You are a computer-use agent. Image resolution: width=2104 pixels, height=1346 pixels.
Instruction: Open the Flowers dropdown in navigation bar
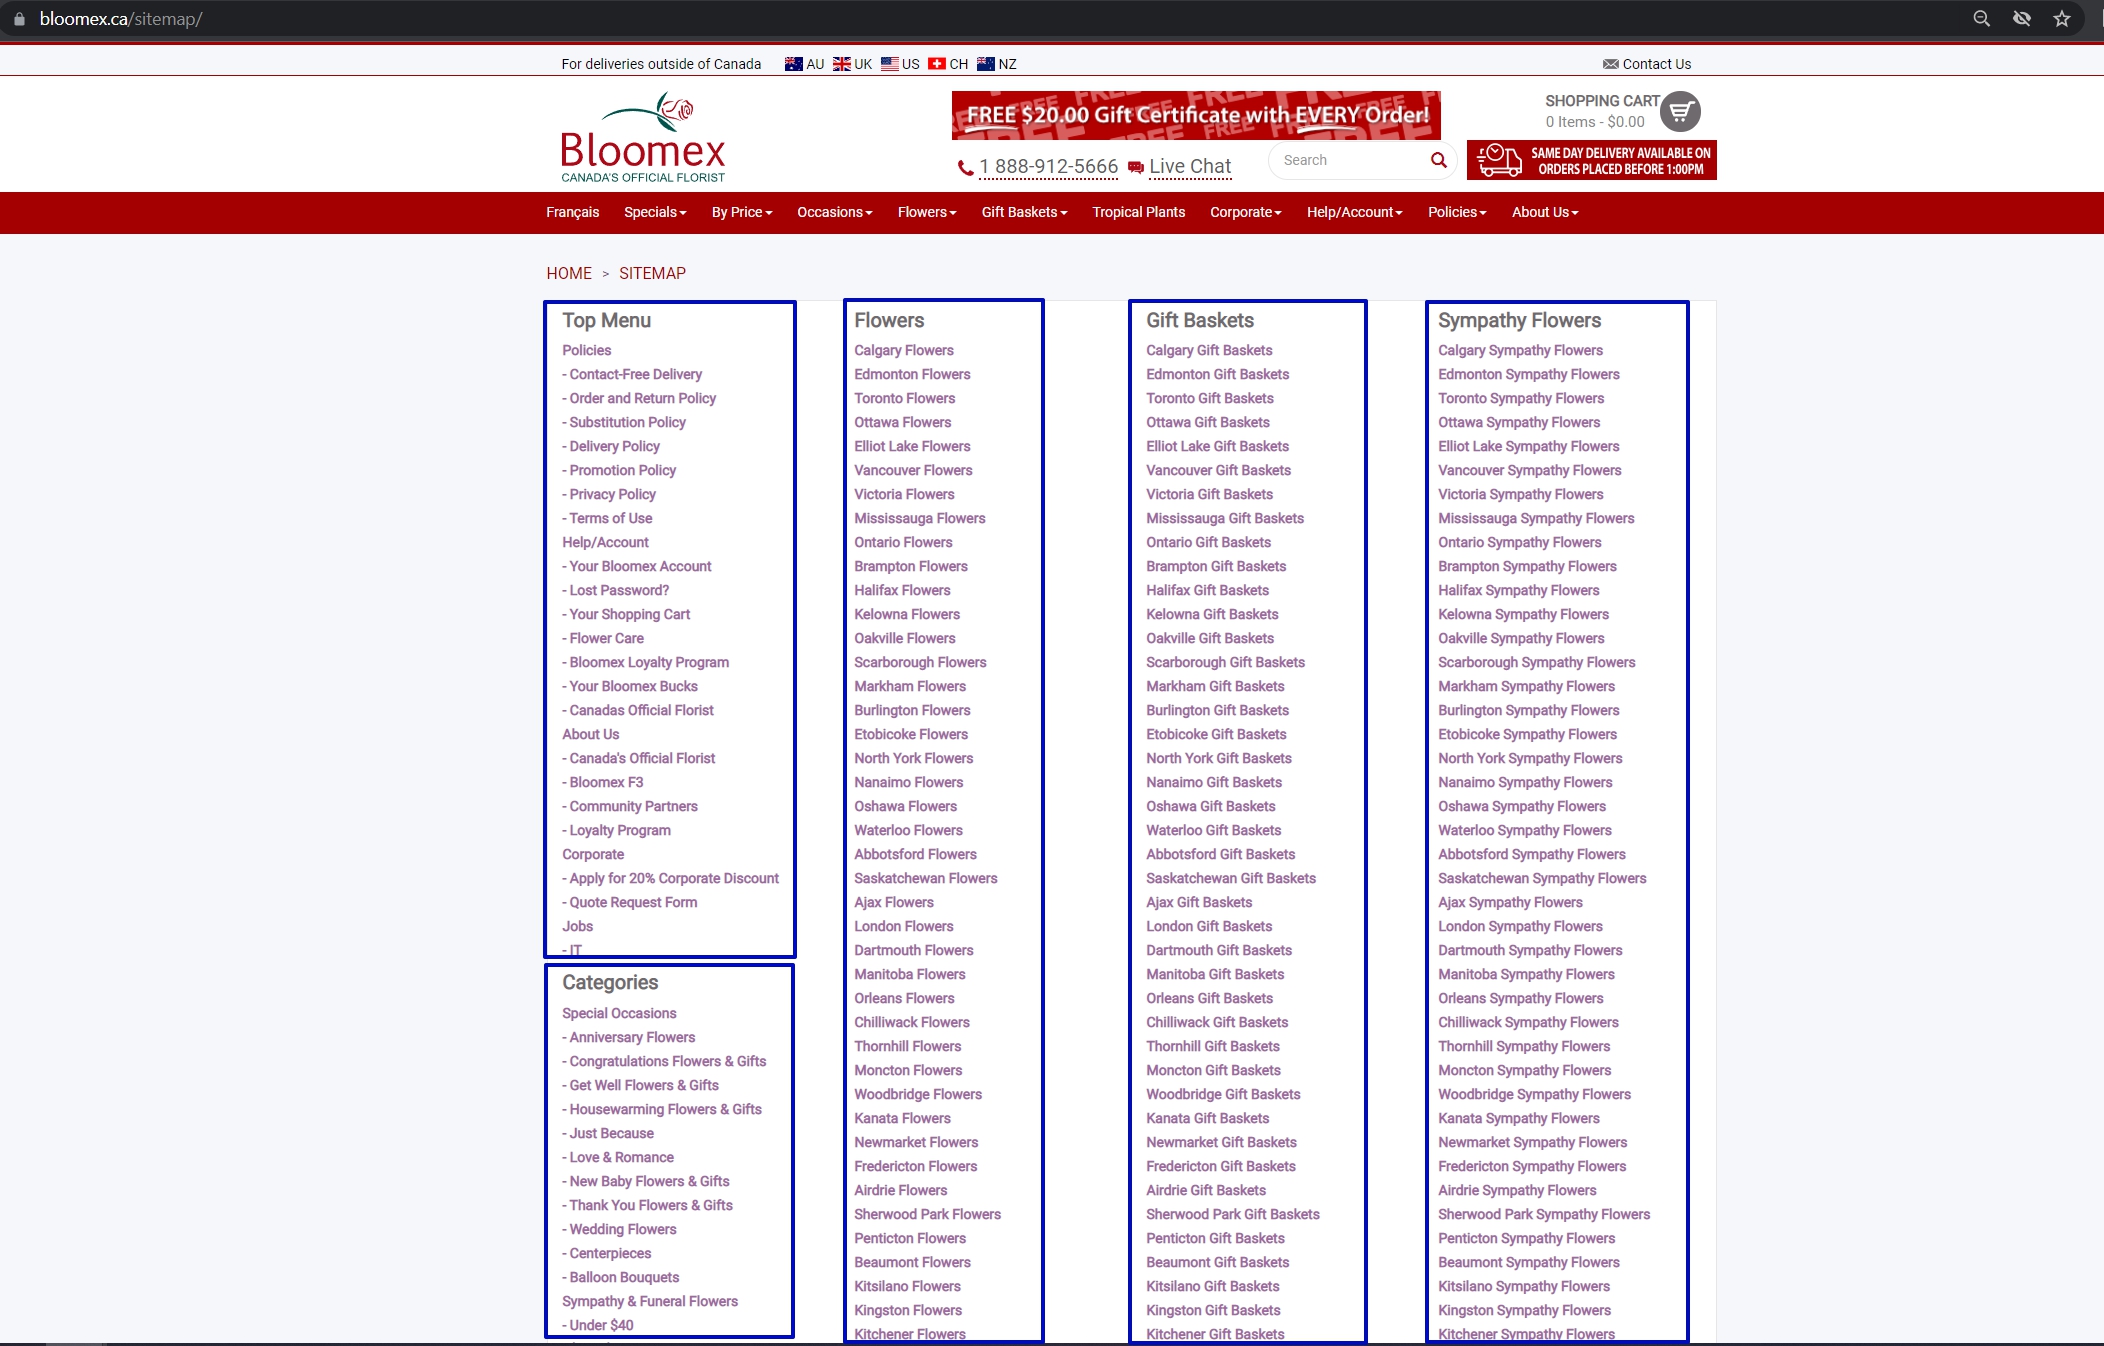click(927, 212)
